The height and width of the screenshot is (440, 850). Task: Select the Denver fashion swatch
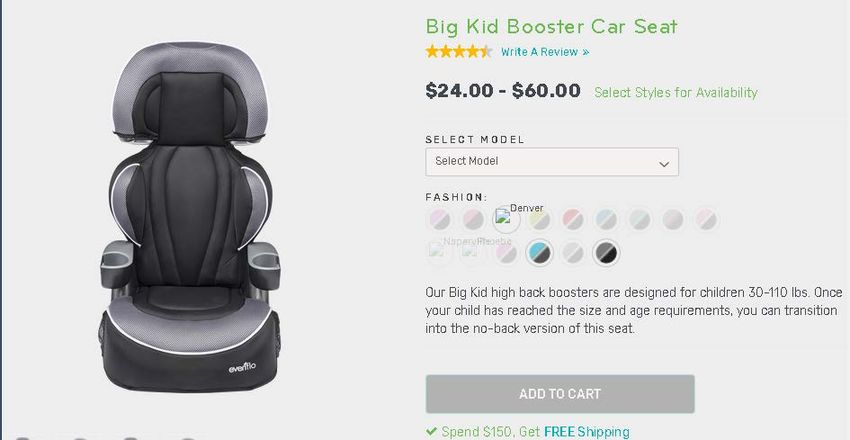click(506, 219)
